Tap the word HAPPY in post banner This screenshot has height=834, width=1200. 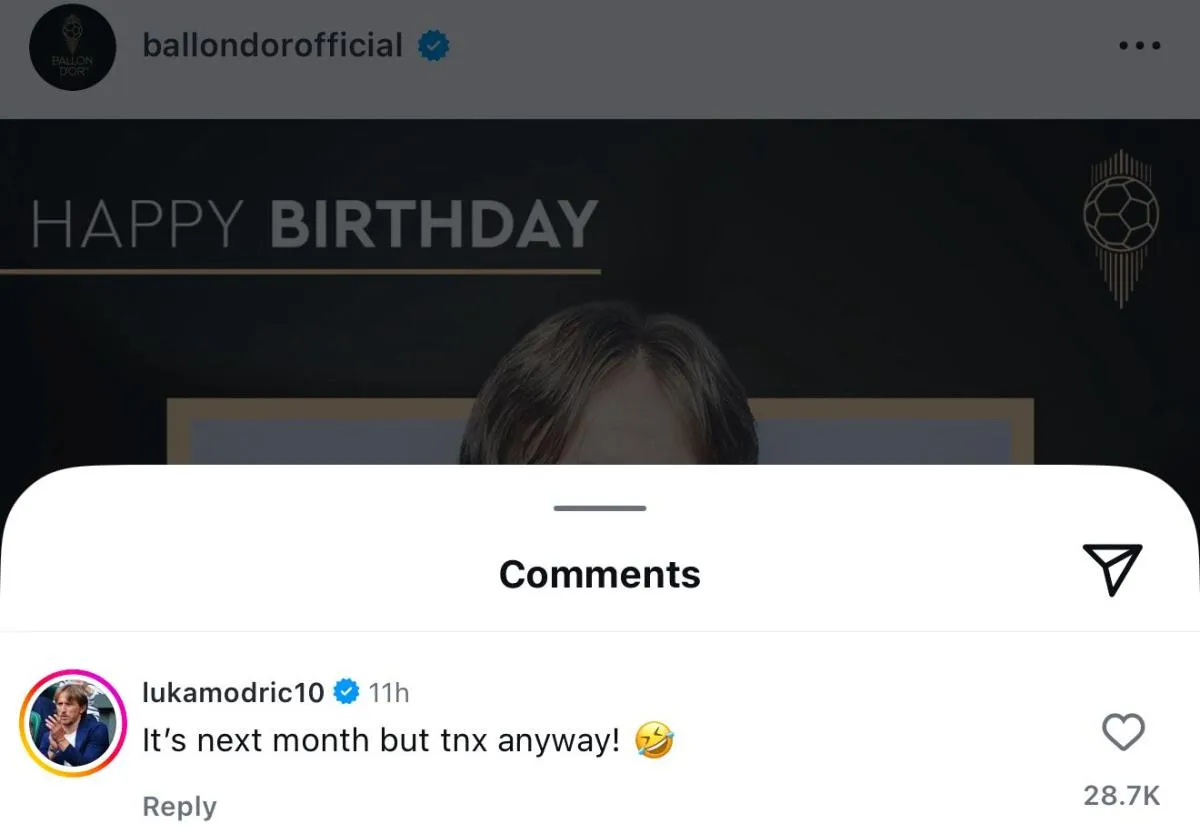pos(139,224)
